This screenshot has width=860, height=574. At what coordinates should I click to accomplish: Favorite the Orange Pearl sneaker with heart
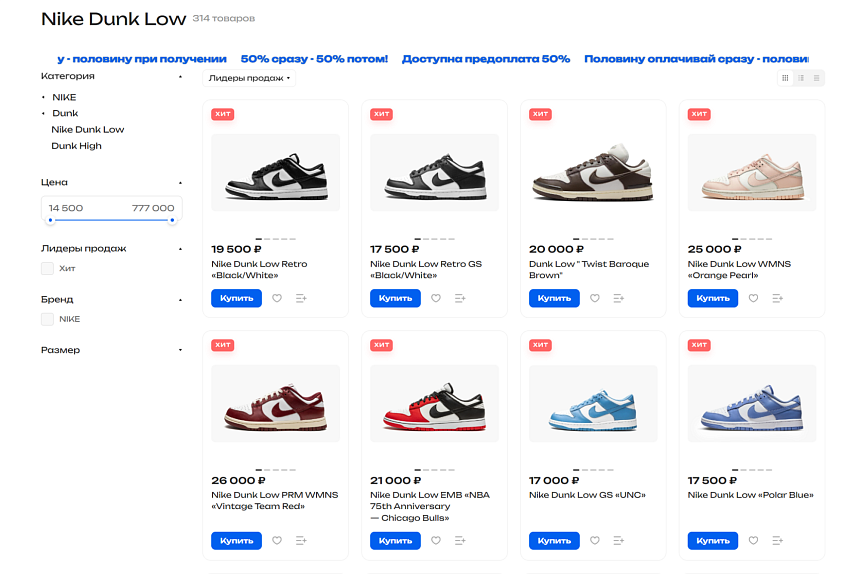754,298
